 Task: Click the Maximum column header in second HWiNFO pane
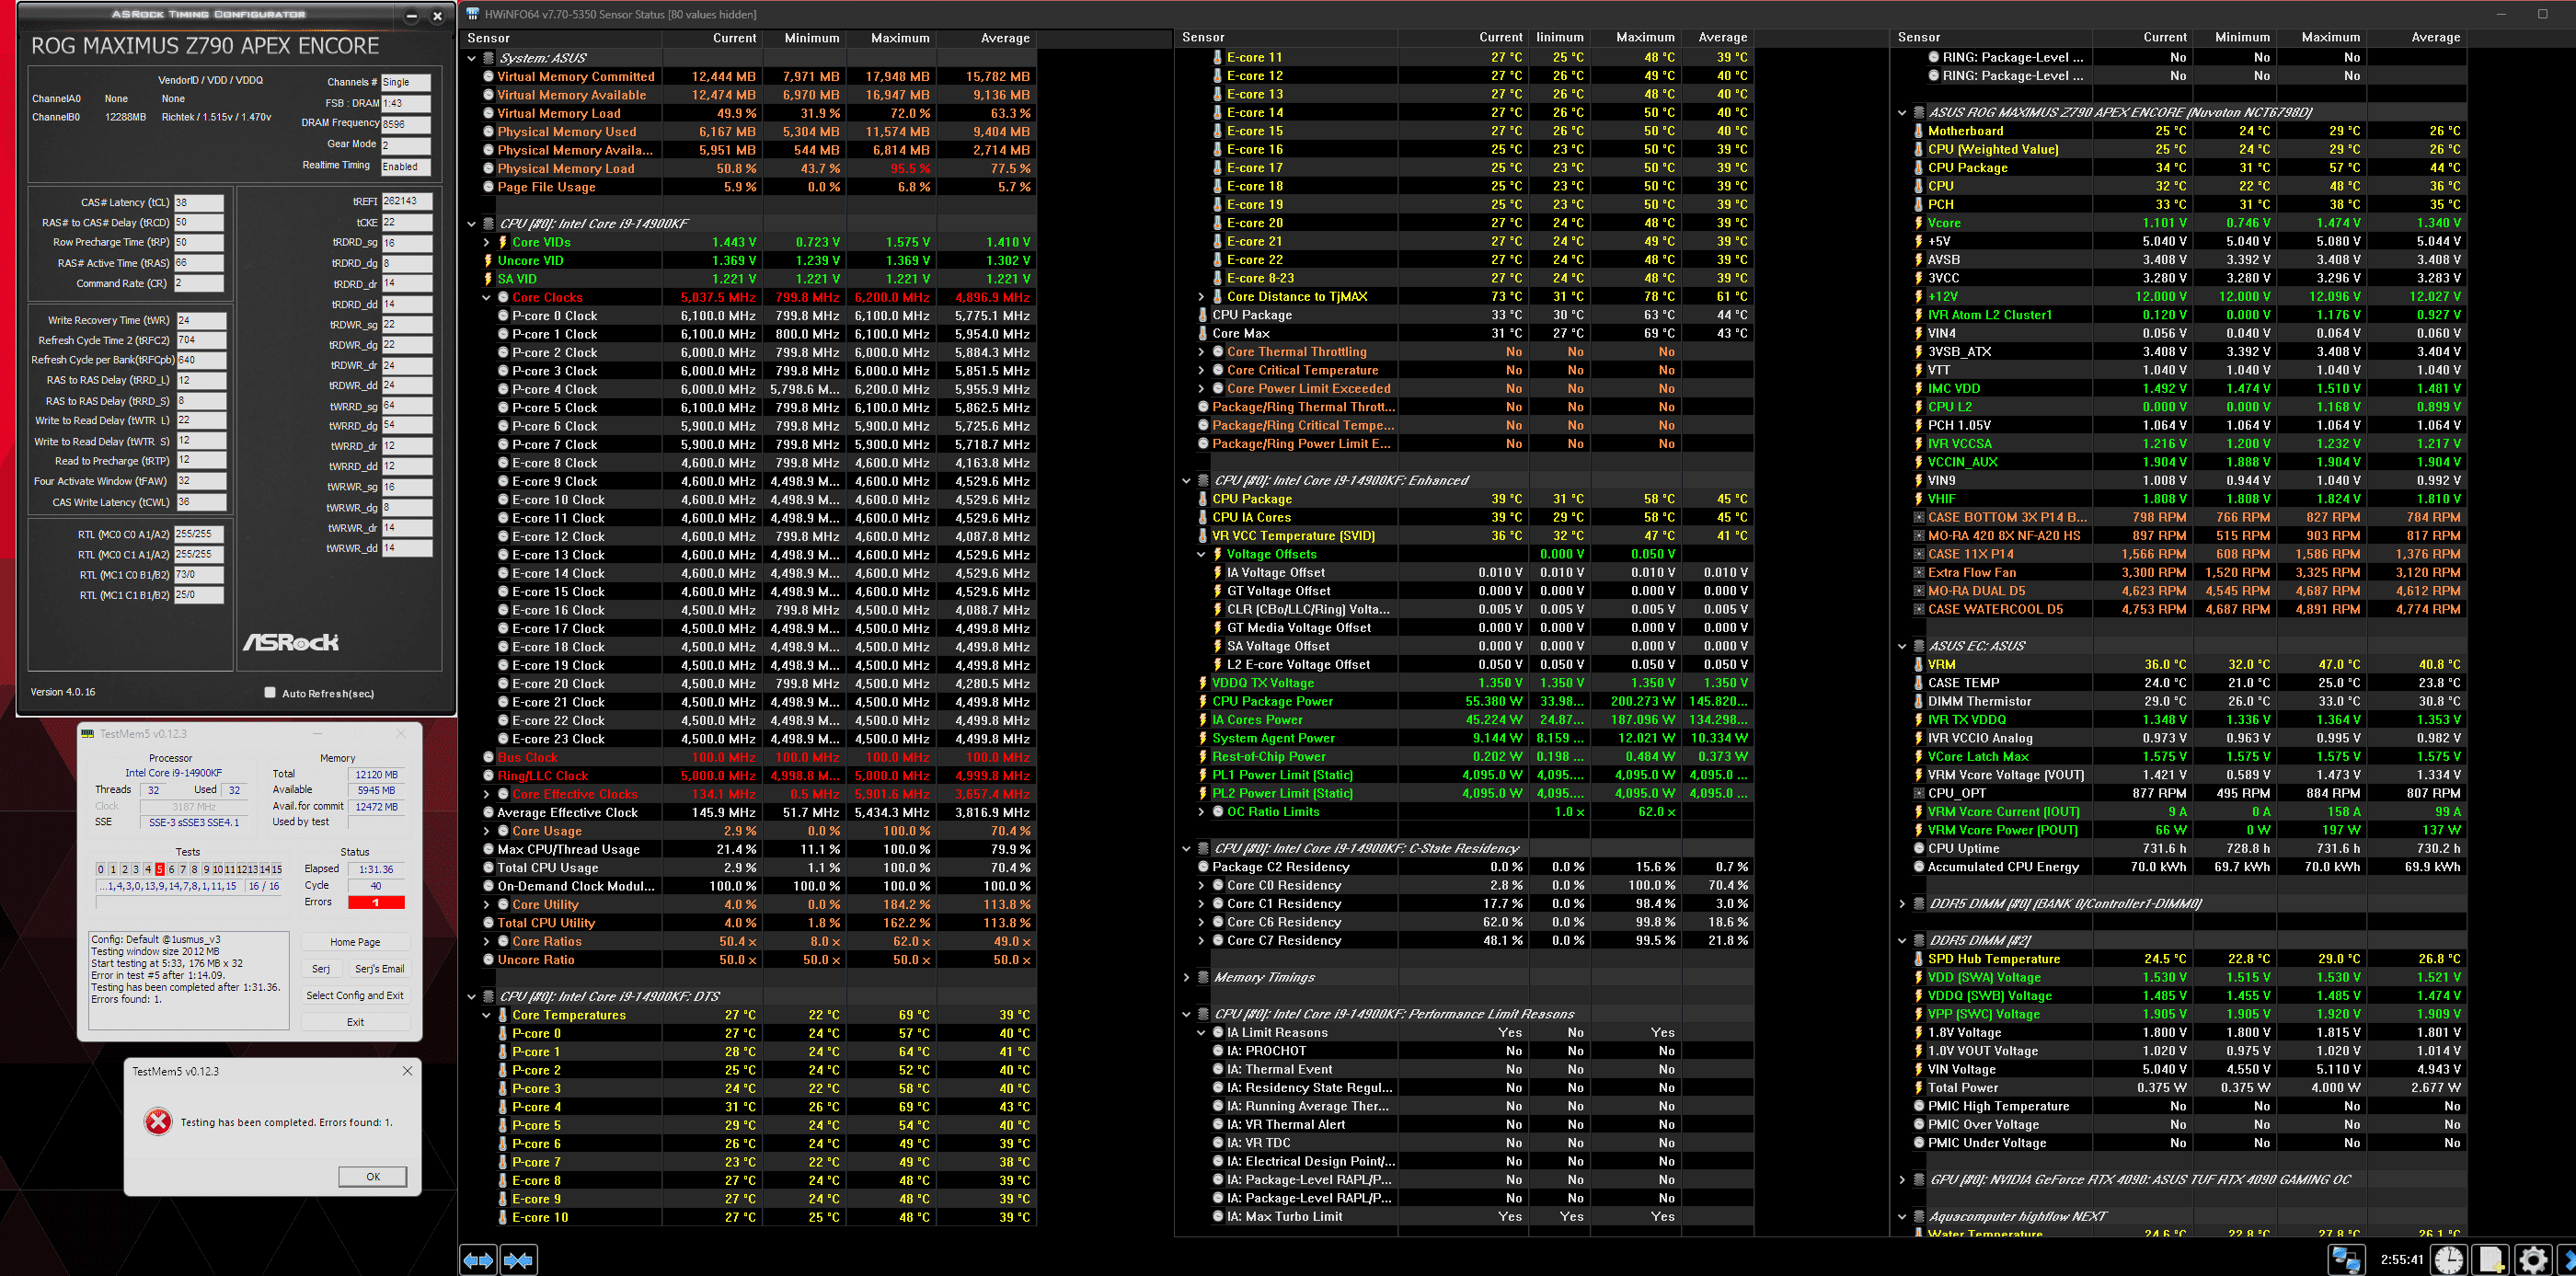click(x=1635, y=37)
